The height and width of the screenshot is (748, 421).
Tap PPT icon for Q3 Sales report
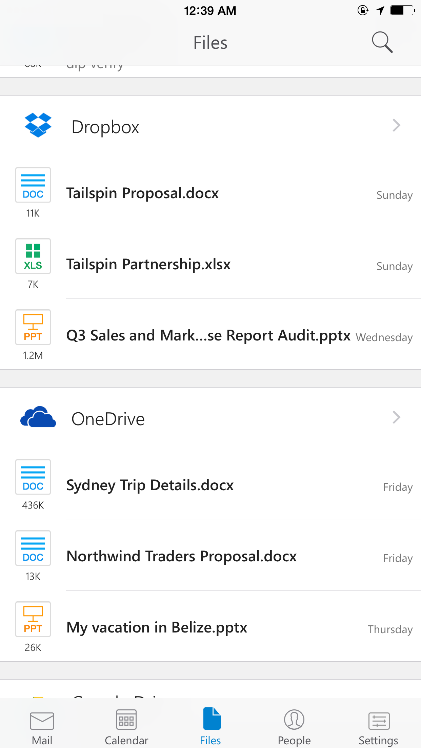(x=33, y=327)
